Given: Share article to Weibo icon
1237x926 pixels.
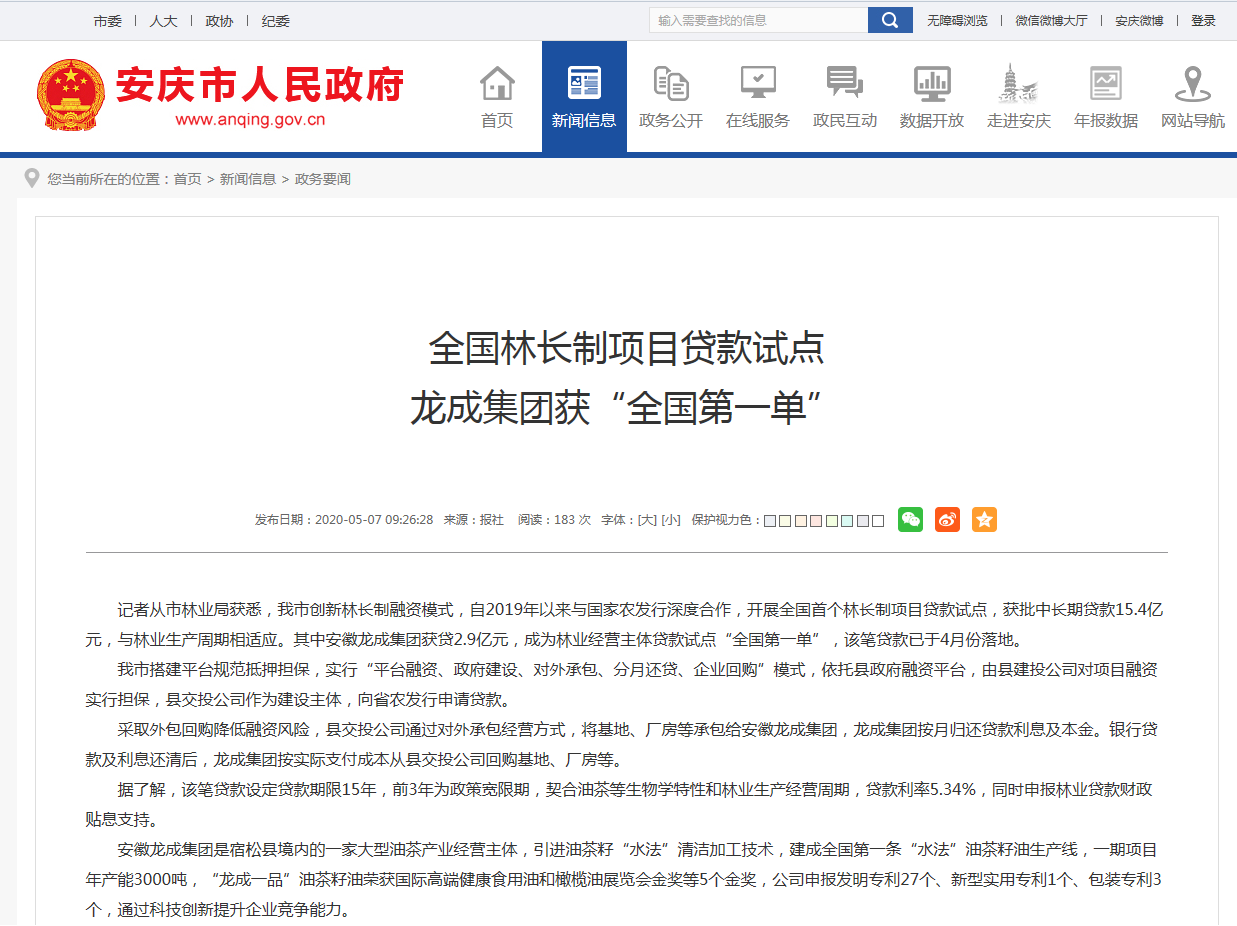Looking at the screenshot, I should [x=947, y=520].
